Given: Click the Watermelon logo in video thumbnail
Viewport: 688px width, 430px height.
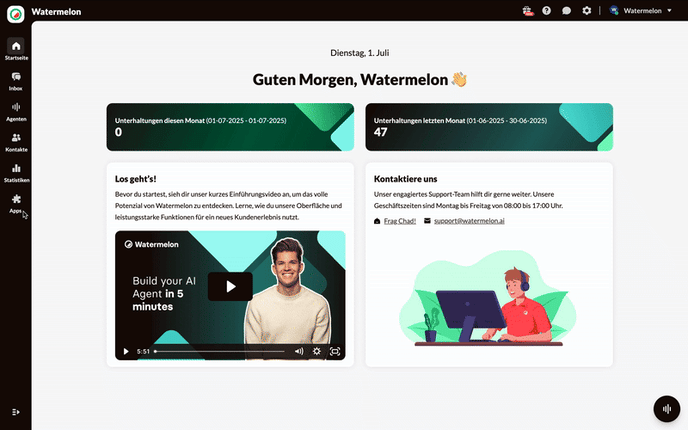Looking at the screenshot, I should pos(151,244).
